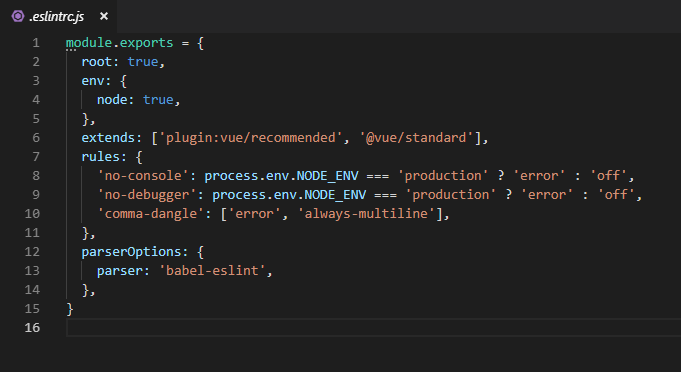Click line number 7 in gutter

[36, 157]
